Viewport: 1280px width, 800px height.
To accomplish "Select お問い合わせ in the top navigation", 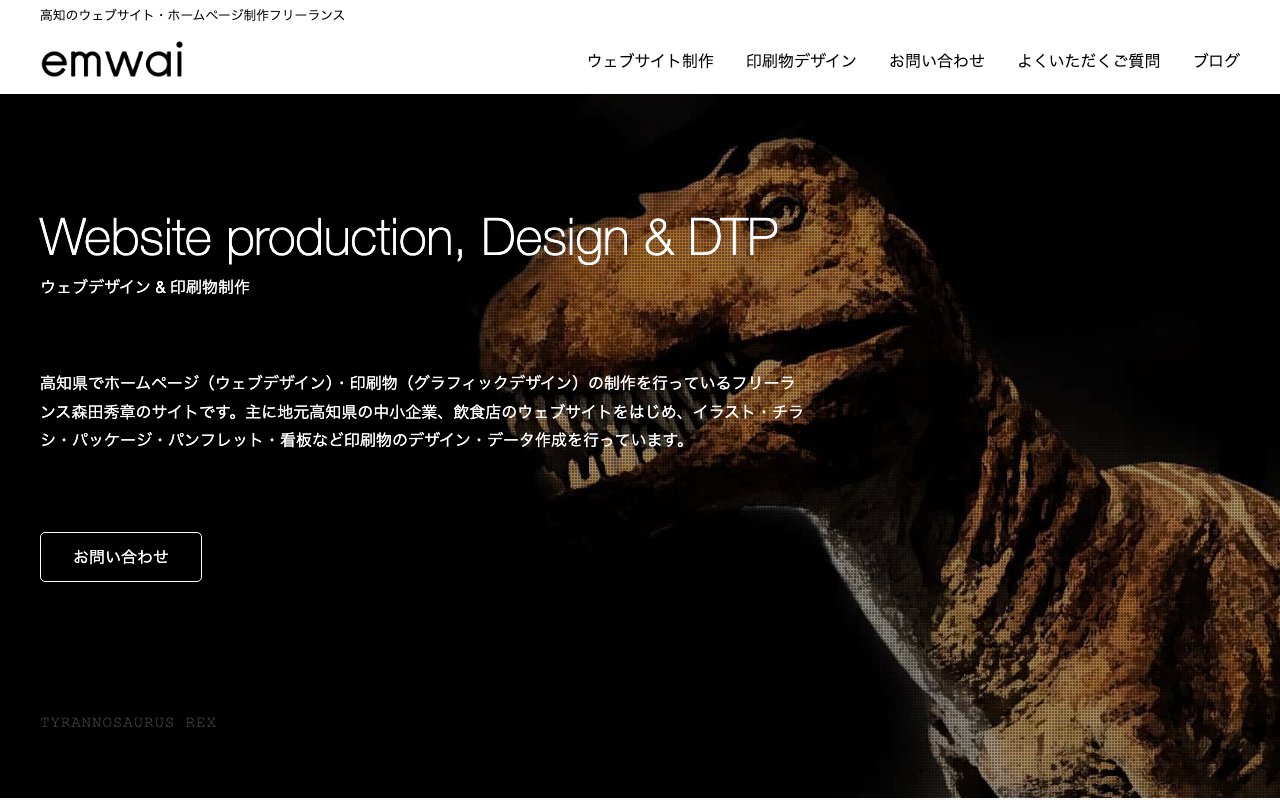I will coord(937,61).
